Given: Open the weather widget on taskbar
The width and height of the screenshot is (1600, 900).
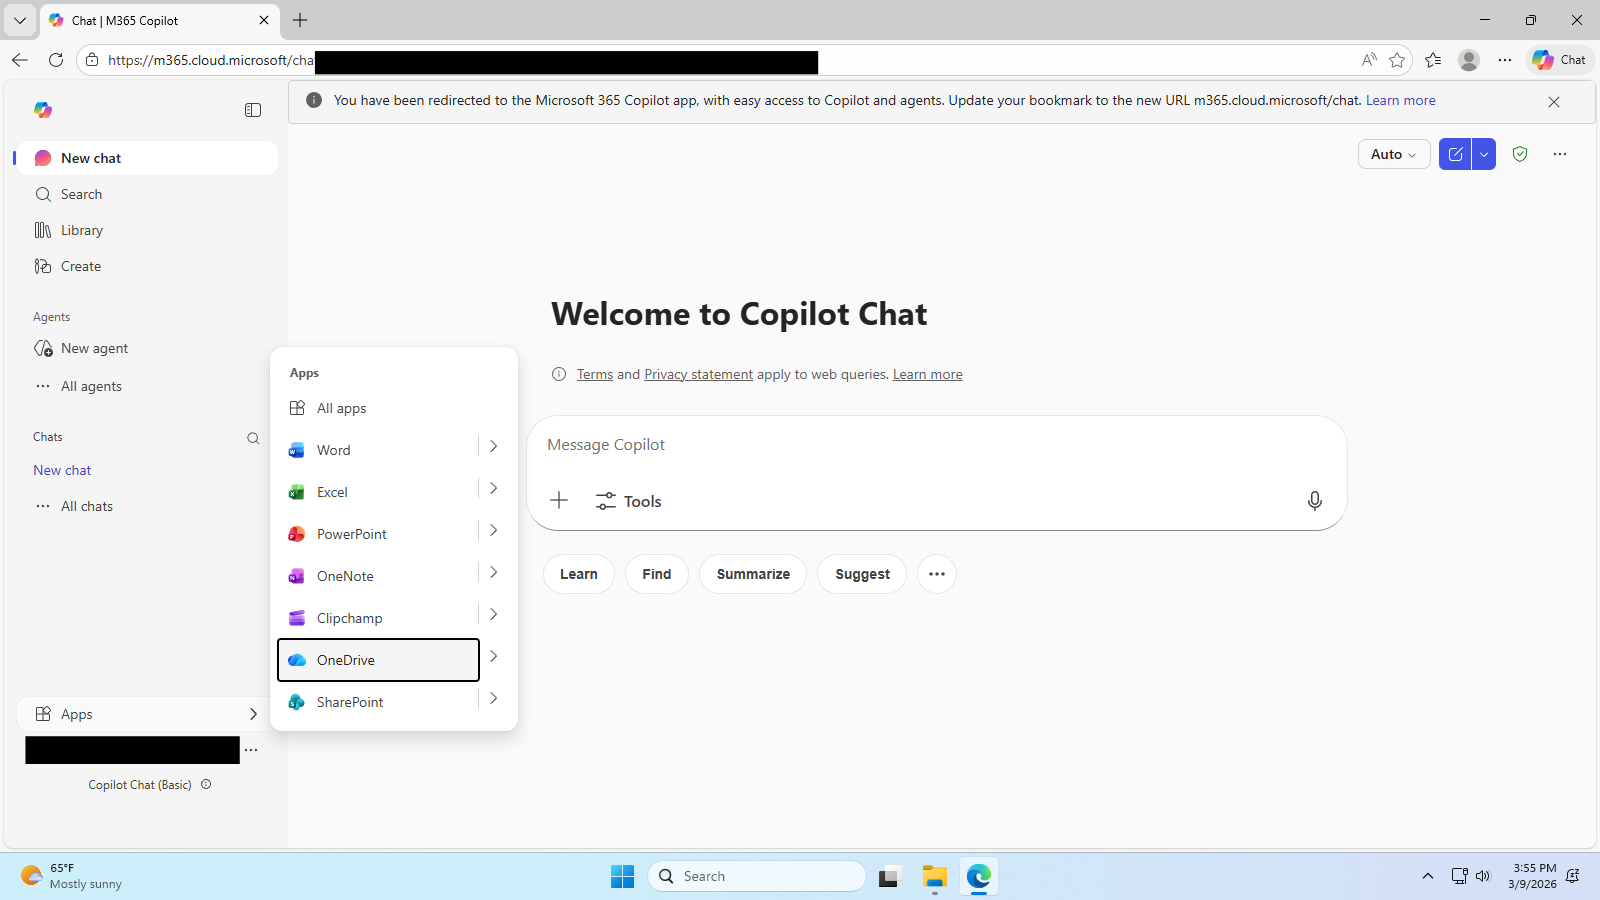Looking at the screenshot, I should pyautogui.click(x=72, y=876).
